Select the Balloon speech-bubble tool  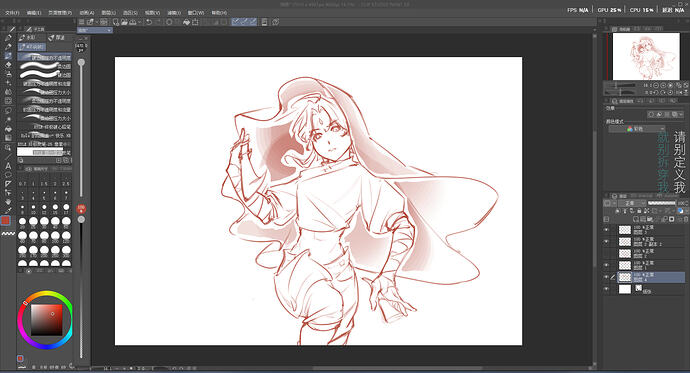point(8,175)
